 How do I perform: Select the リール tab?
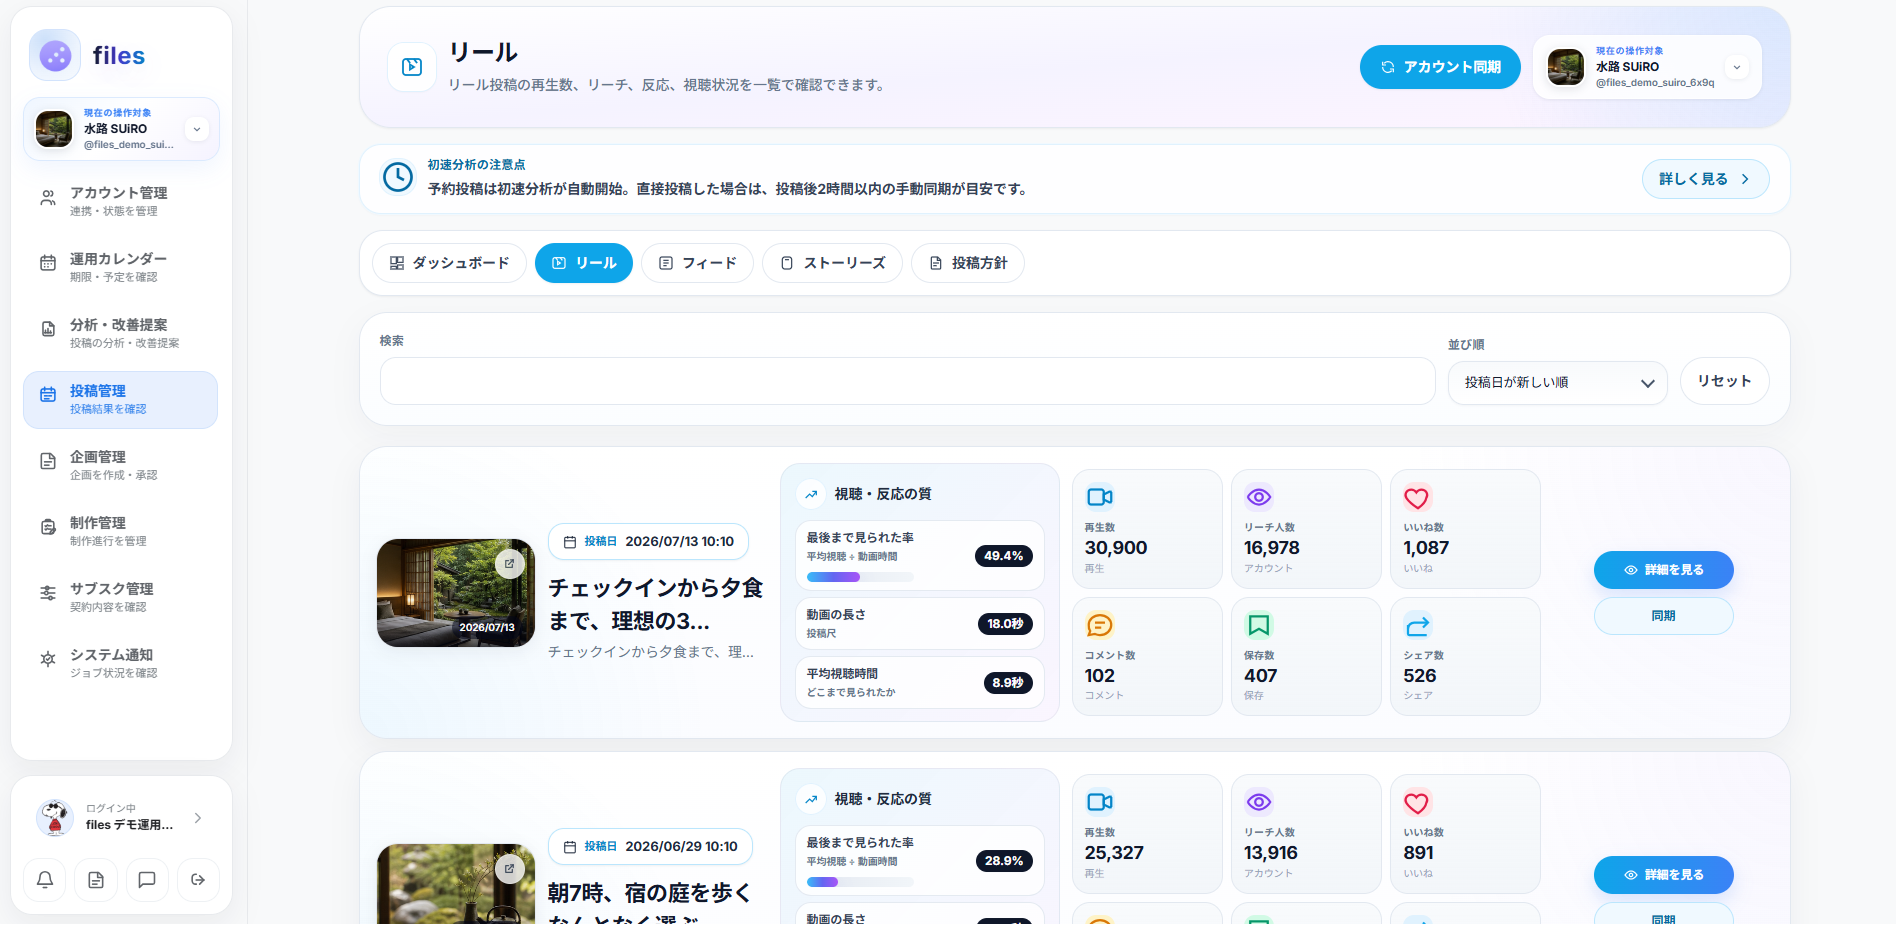(584, 263)
